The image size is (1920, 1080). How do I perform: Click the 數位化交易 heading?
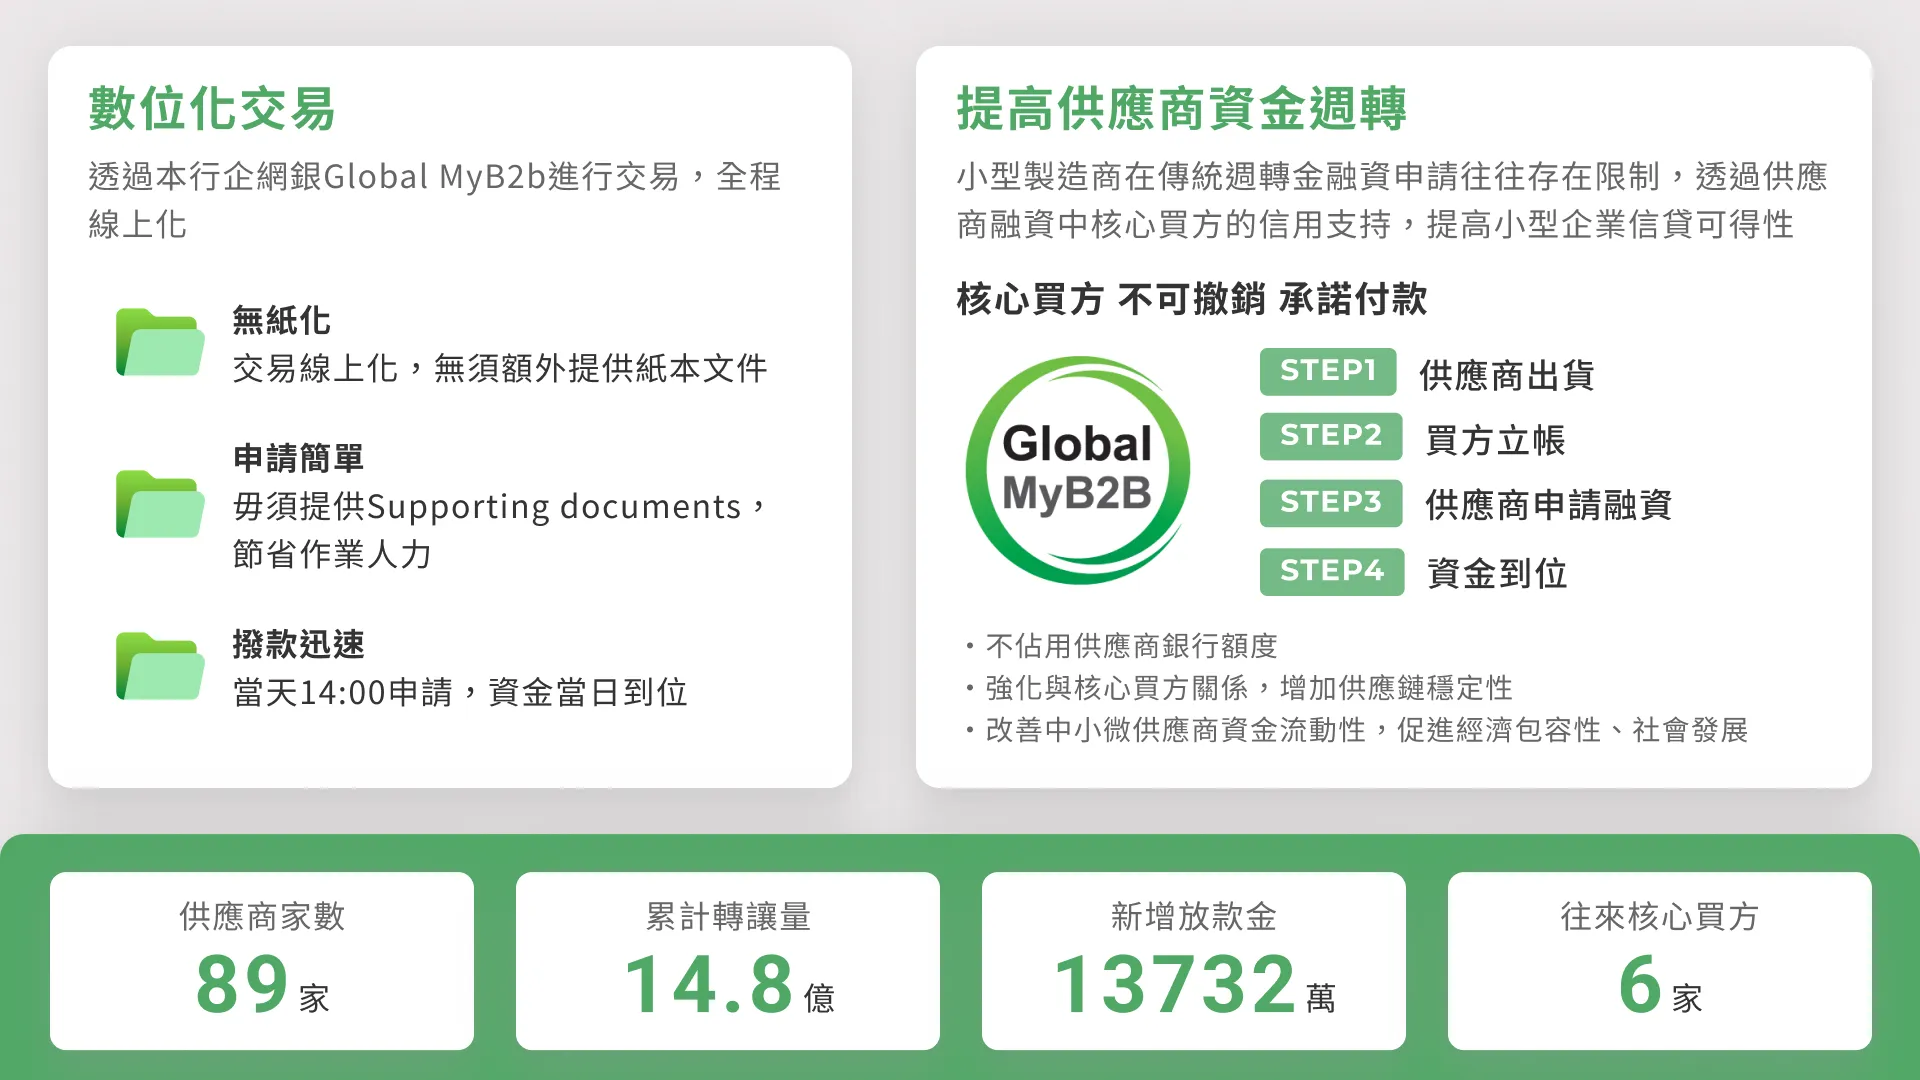tap(212, 108)
